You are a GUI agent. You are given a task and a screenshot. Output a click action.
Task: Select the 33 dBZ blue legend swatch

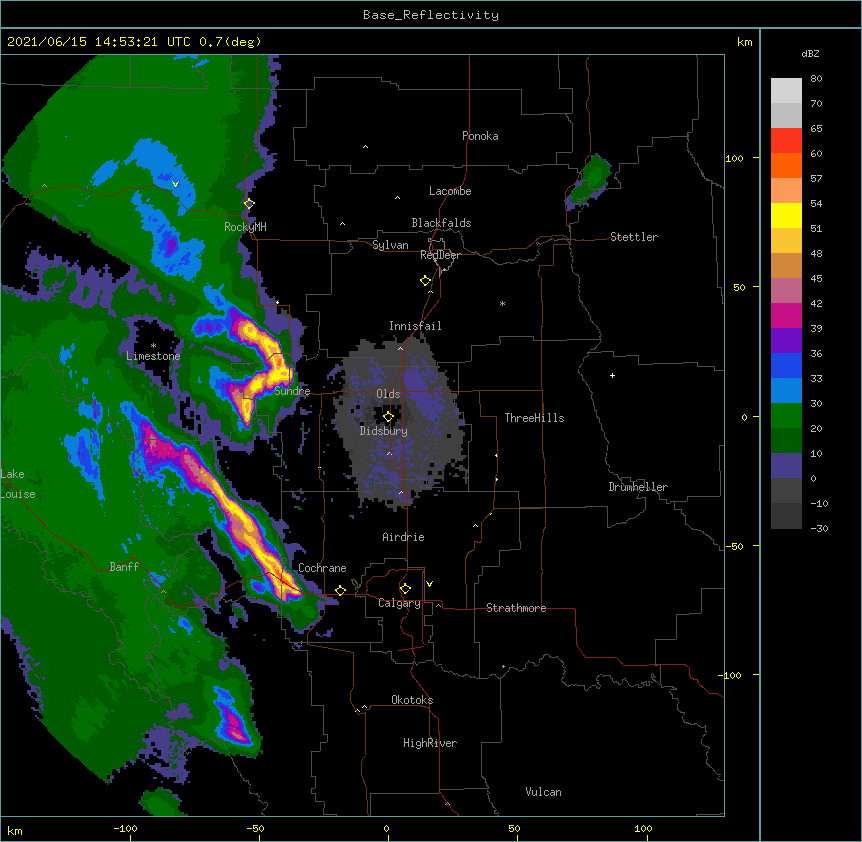786,365
